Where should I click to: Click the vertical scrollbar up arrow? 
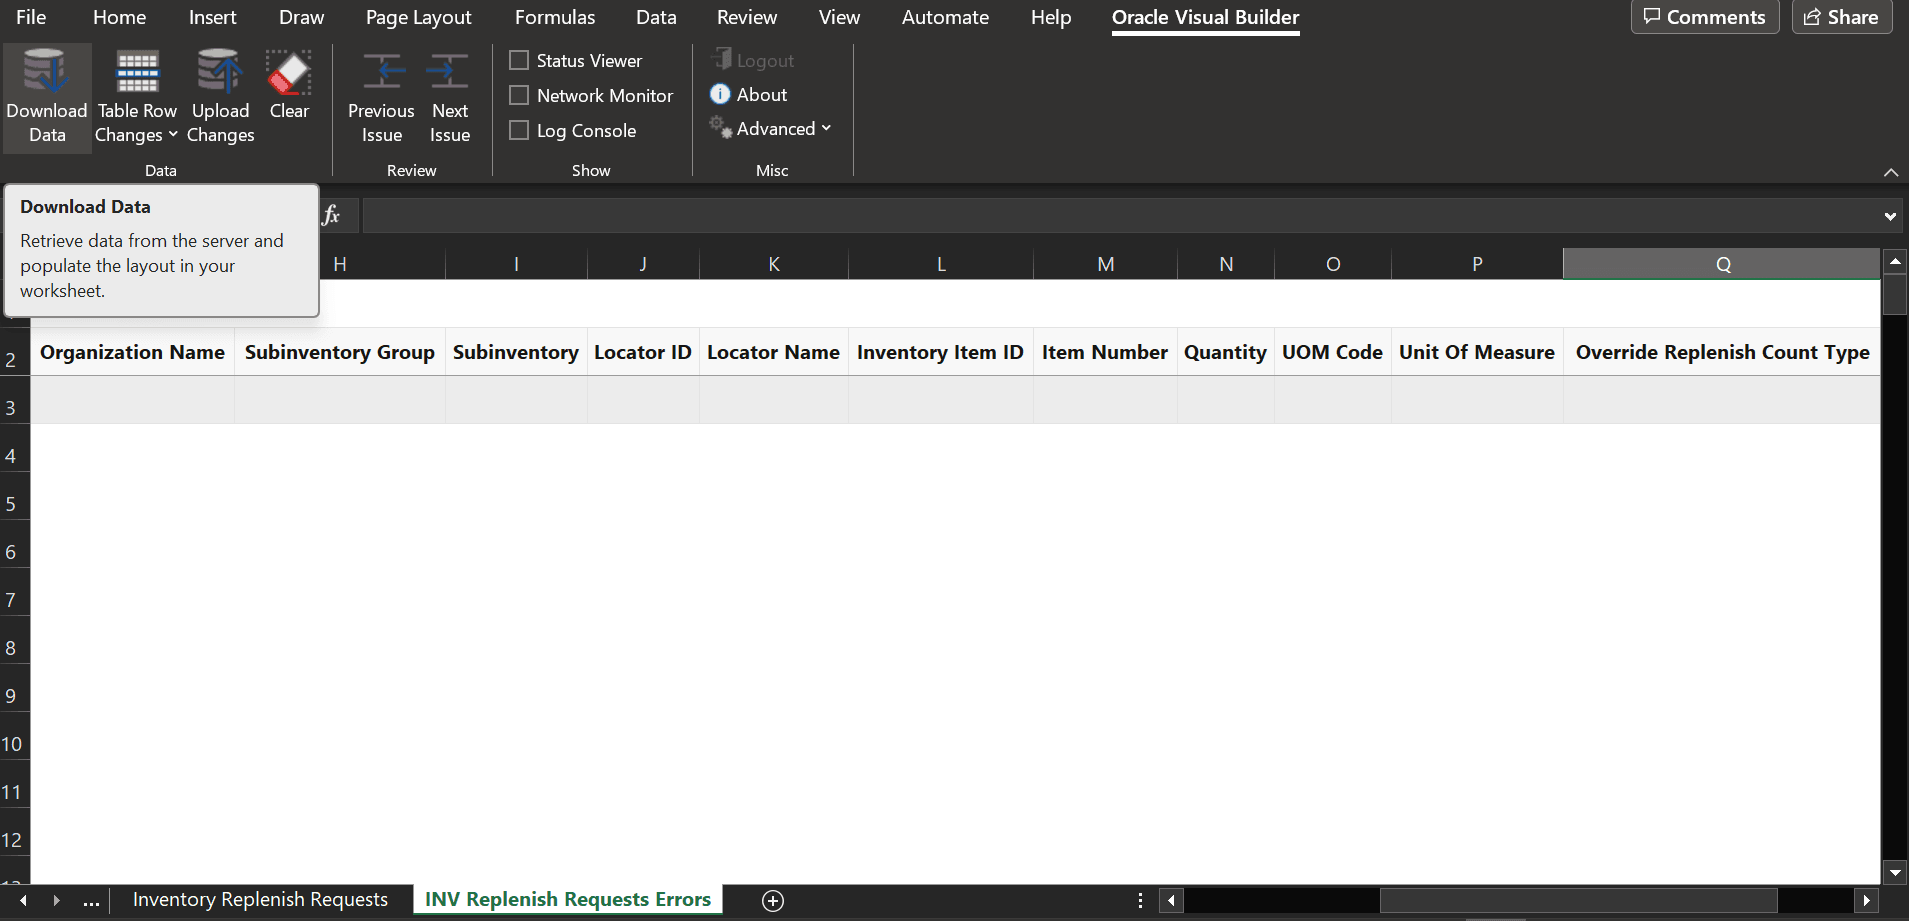click(x=1895, y=262)
